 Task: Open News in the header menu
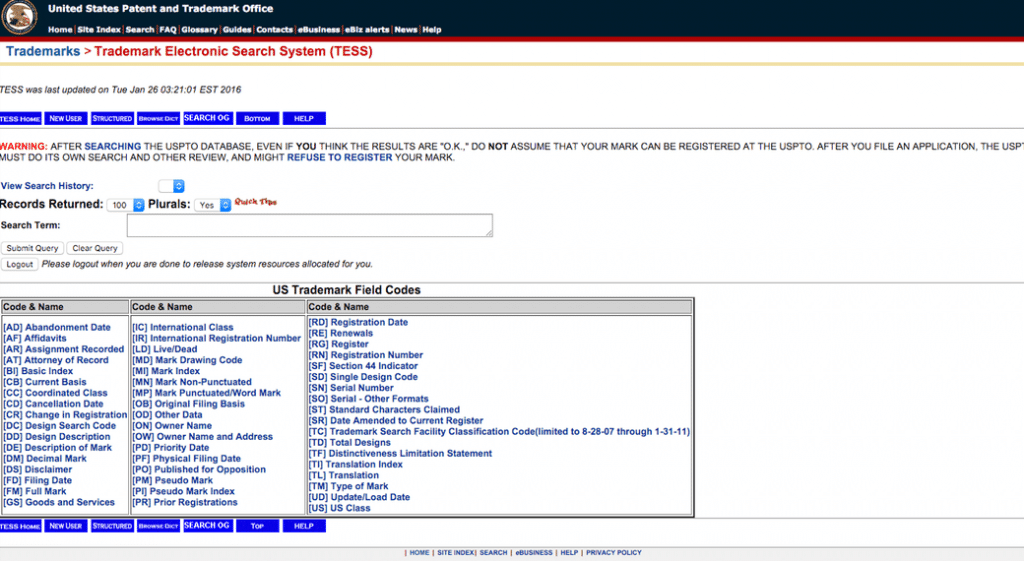tap(406, 30)
